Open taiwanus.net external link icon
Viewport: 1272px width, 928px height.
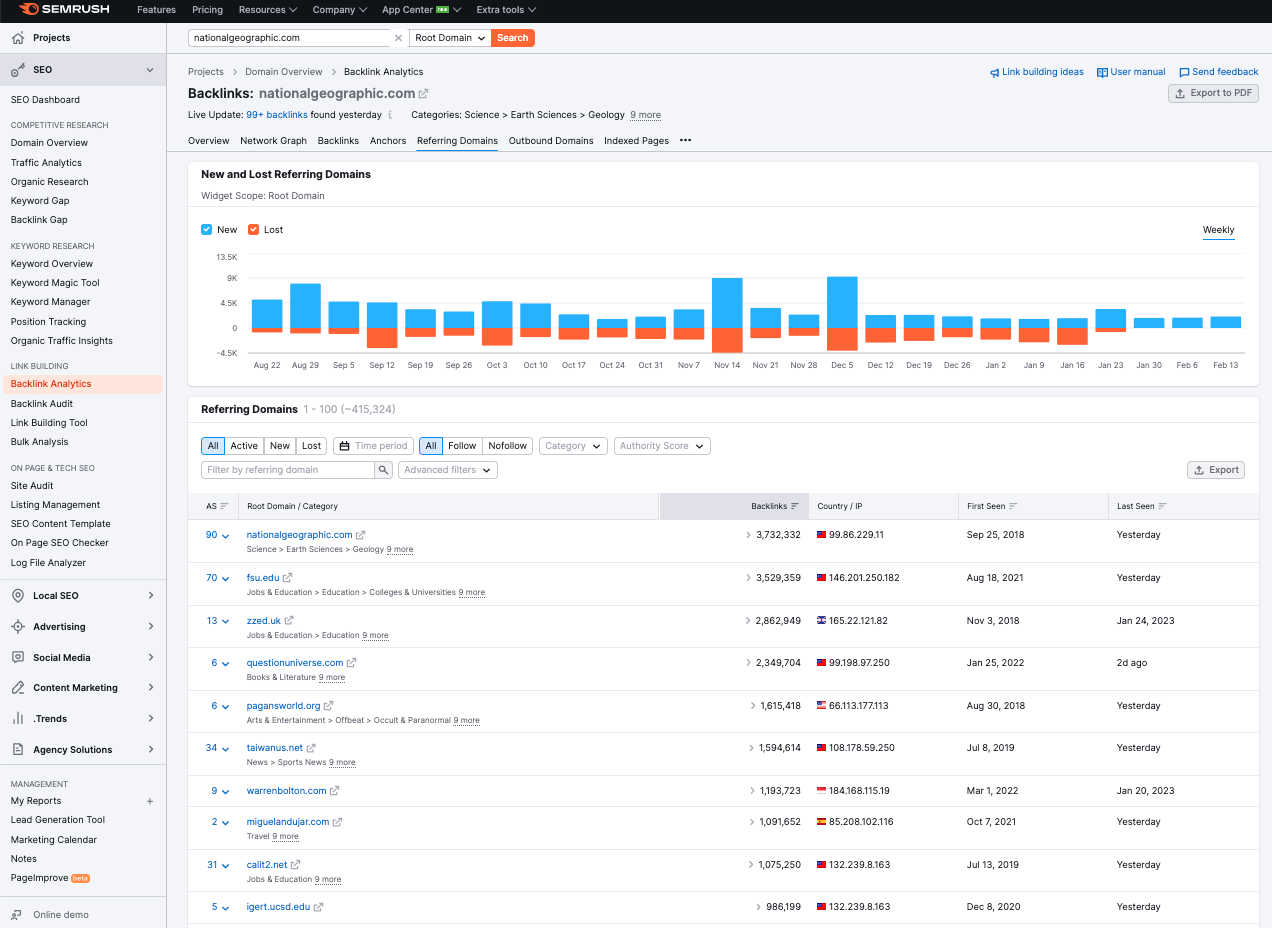(x=311, y=748)
